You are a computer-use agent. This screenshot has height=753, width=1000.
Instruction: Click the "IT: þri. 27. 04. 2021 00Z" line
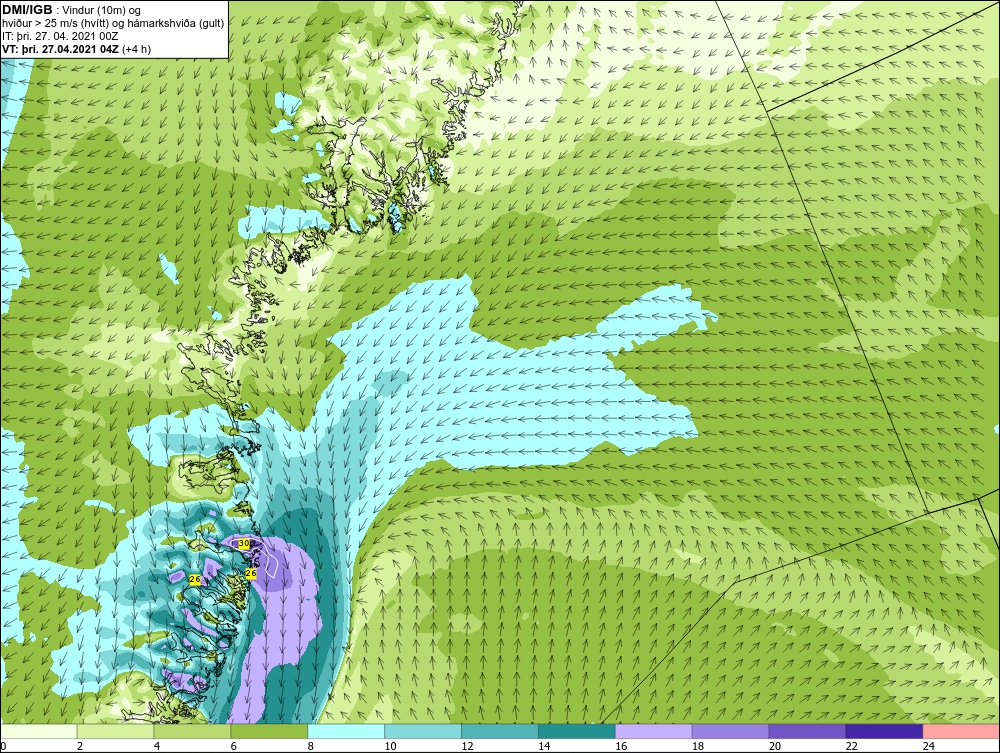click(60, 36)
